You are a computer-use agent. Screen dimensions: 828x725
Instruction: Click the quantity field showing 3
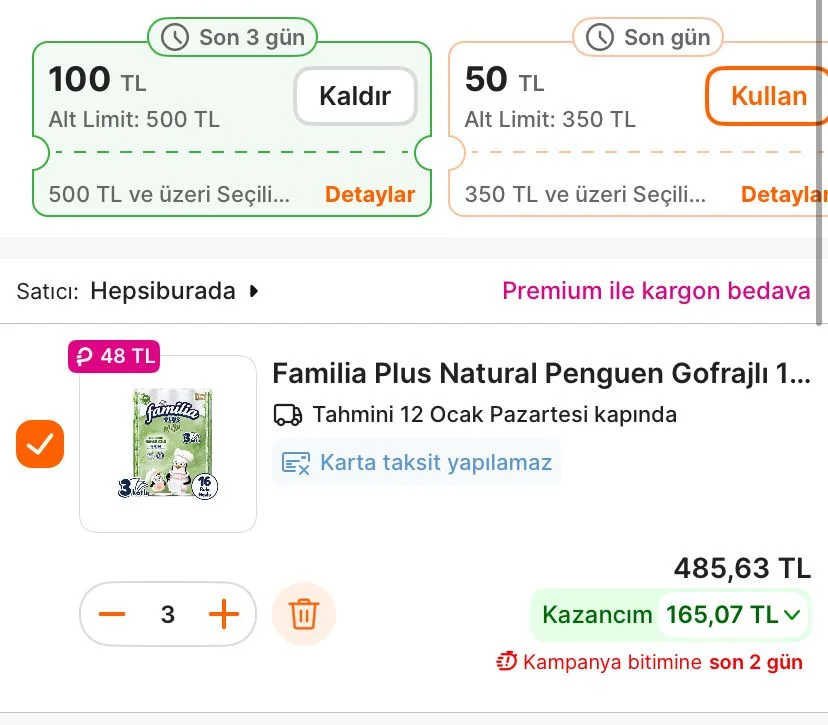[x=168, y=614]
